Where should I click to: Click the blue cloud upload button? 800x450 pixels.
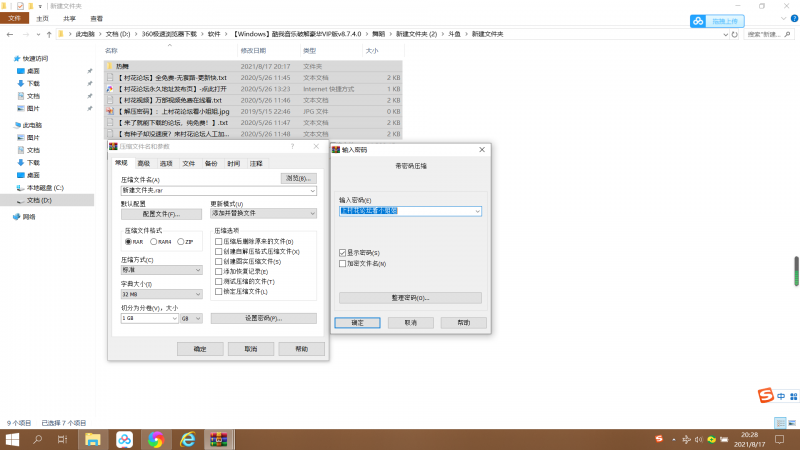[x=716, y=20]
